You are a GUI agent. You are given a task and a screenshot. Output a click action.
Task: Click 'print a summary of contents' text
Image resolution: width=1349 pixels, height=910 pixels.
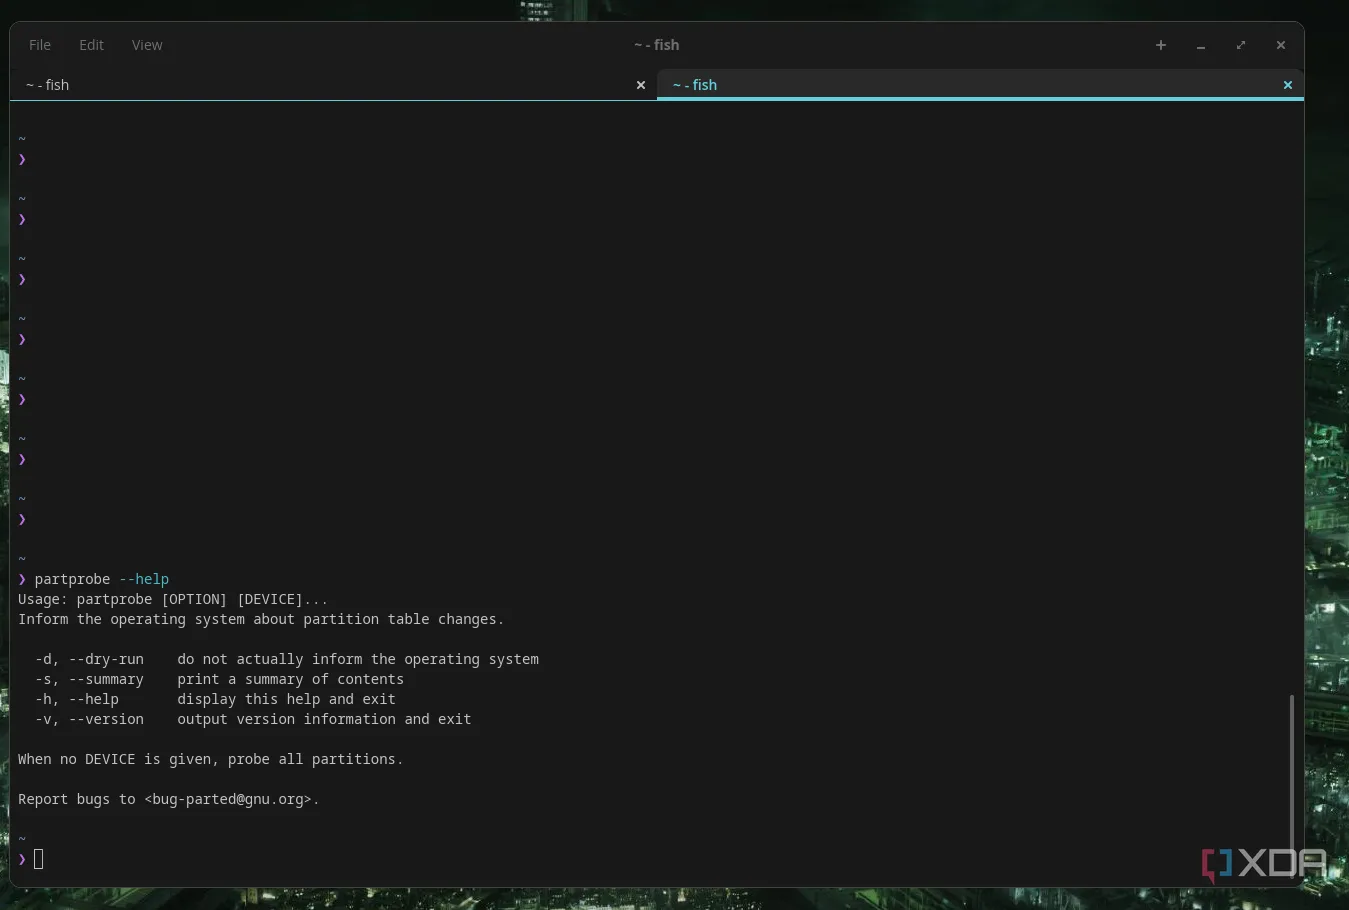click(x=291, y=679)
